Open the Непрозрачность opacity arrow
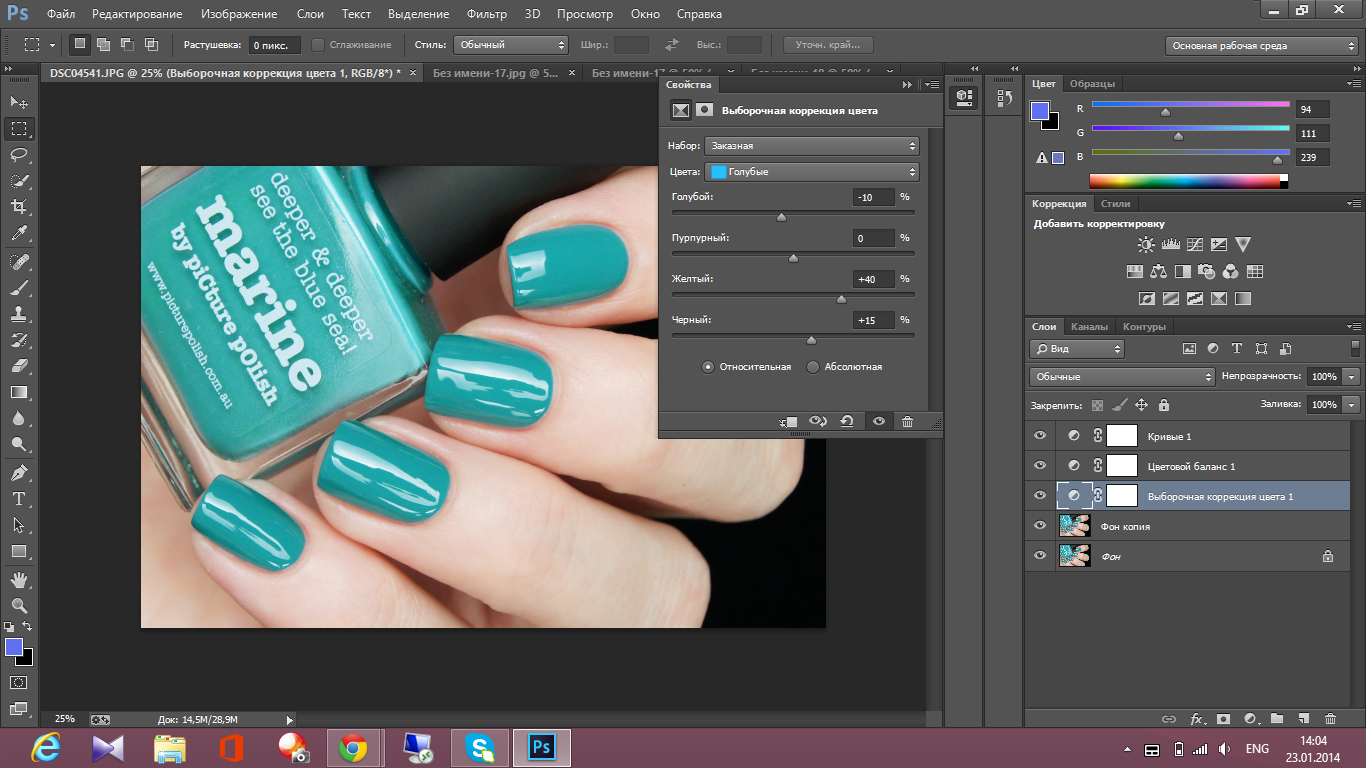Viewport: 1366px width, 768px height. 1352,377
